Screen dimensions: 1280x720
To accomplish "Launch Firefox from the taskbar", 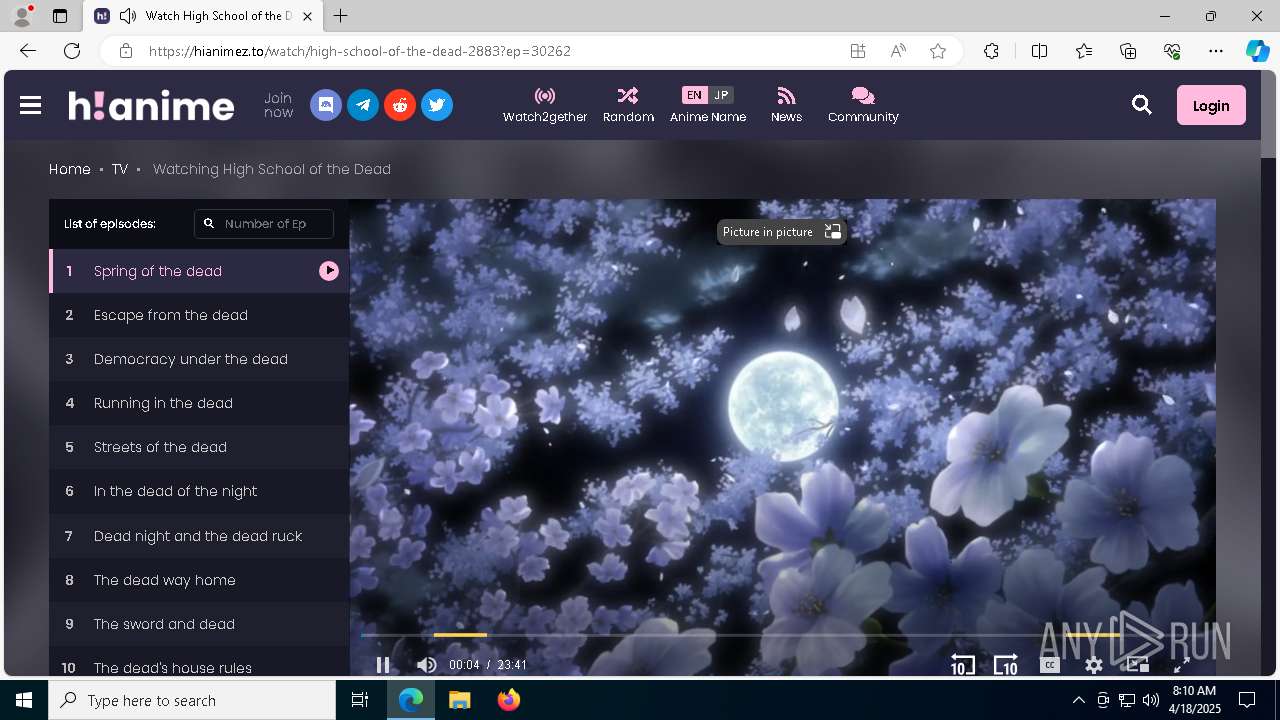I will coord(509,700).
